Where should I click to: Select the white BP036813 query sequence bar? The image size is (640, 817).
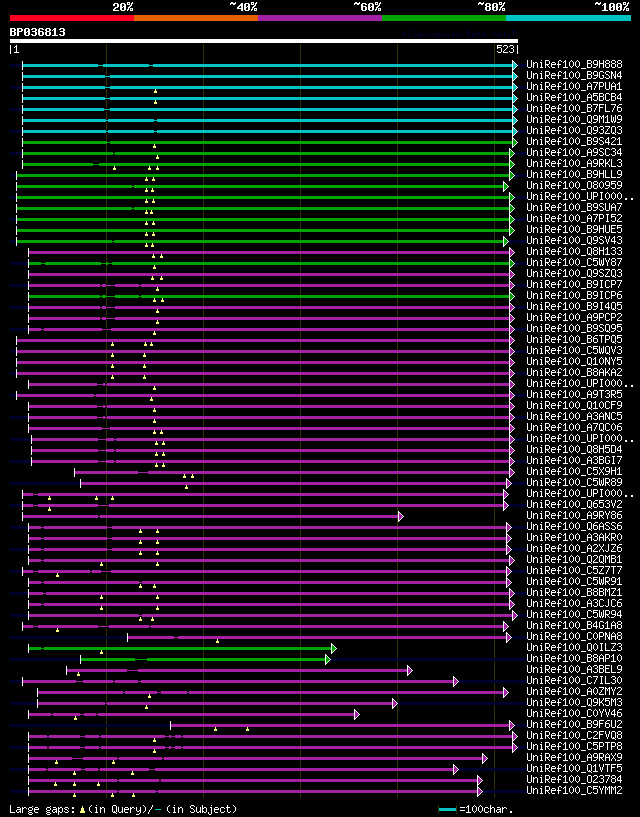click(264, 41)
